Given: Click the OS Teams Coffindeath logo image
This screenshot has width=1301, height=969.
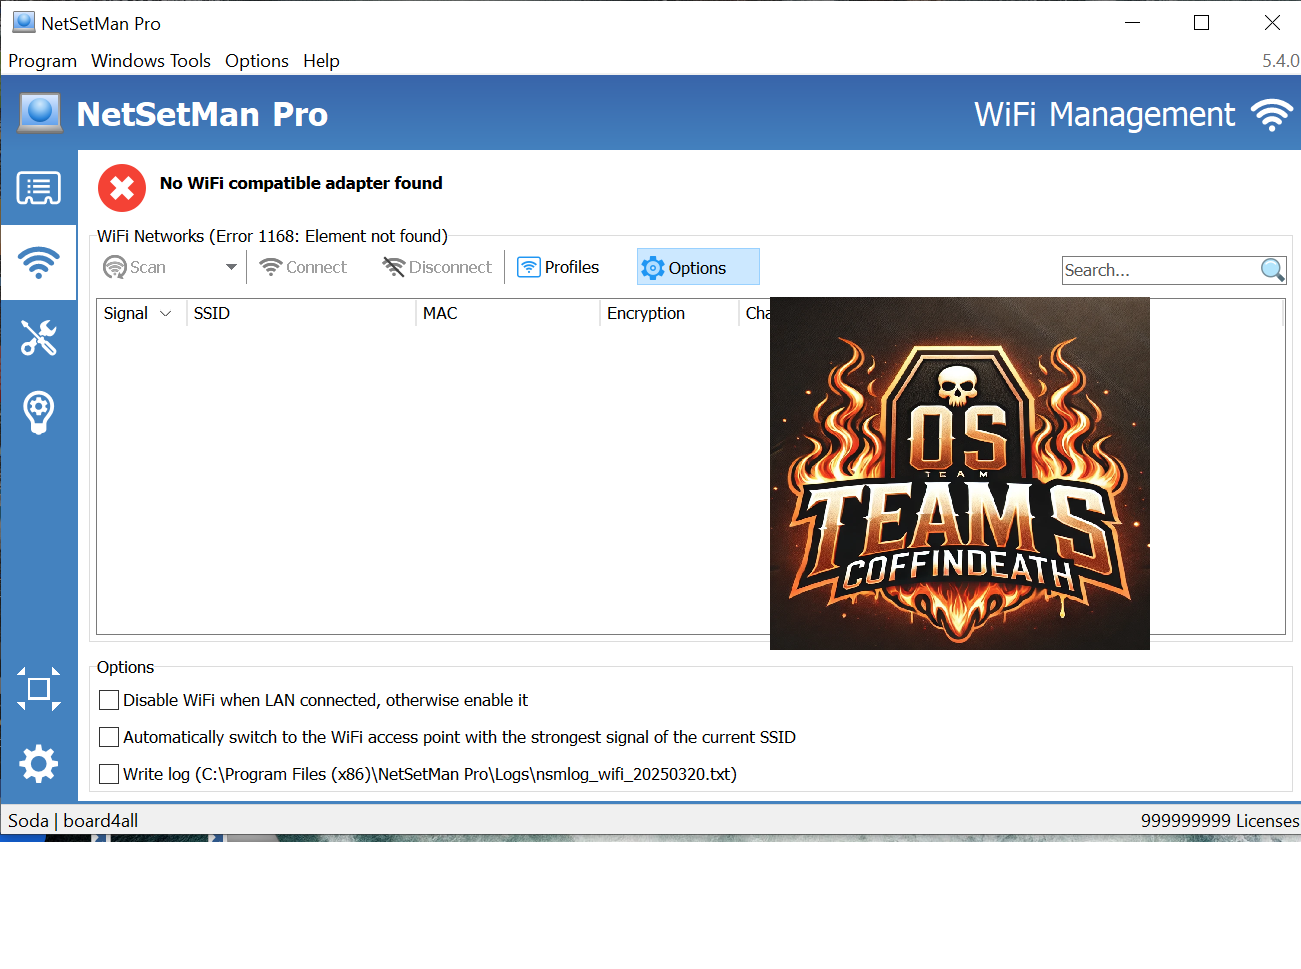Looking at the screenshot, I should pos(960,473).
